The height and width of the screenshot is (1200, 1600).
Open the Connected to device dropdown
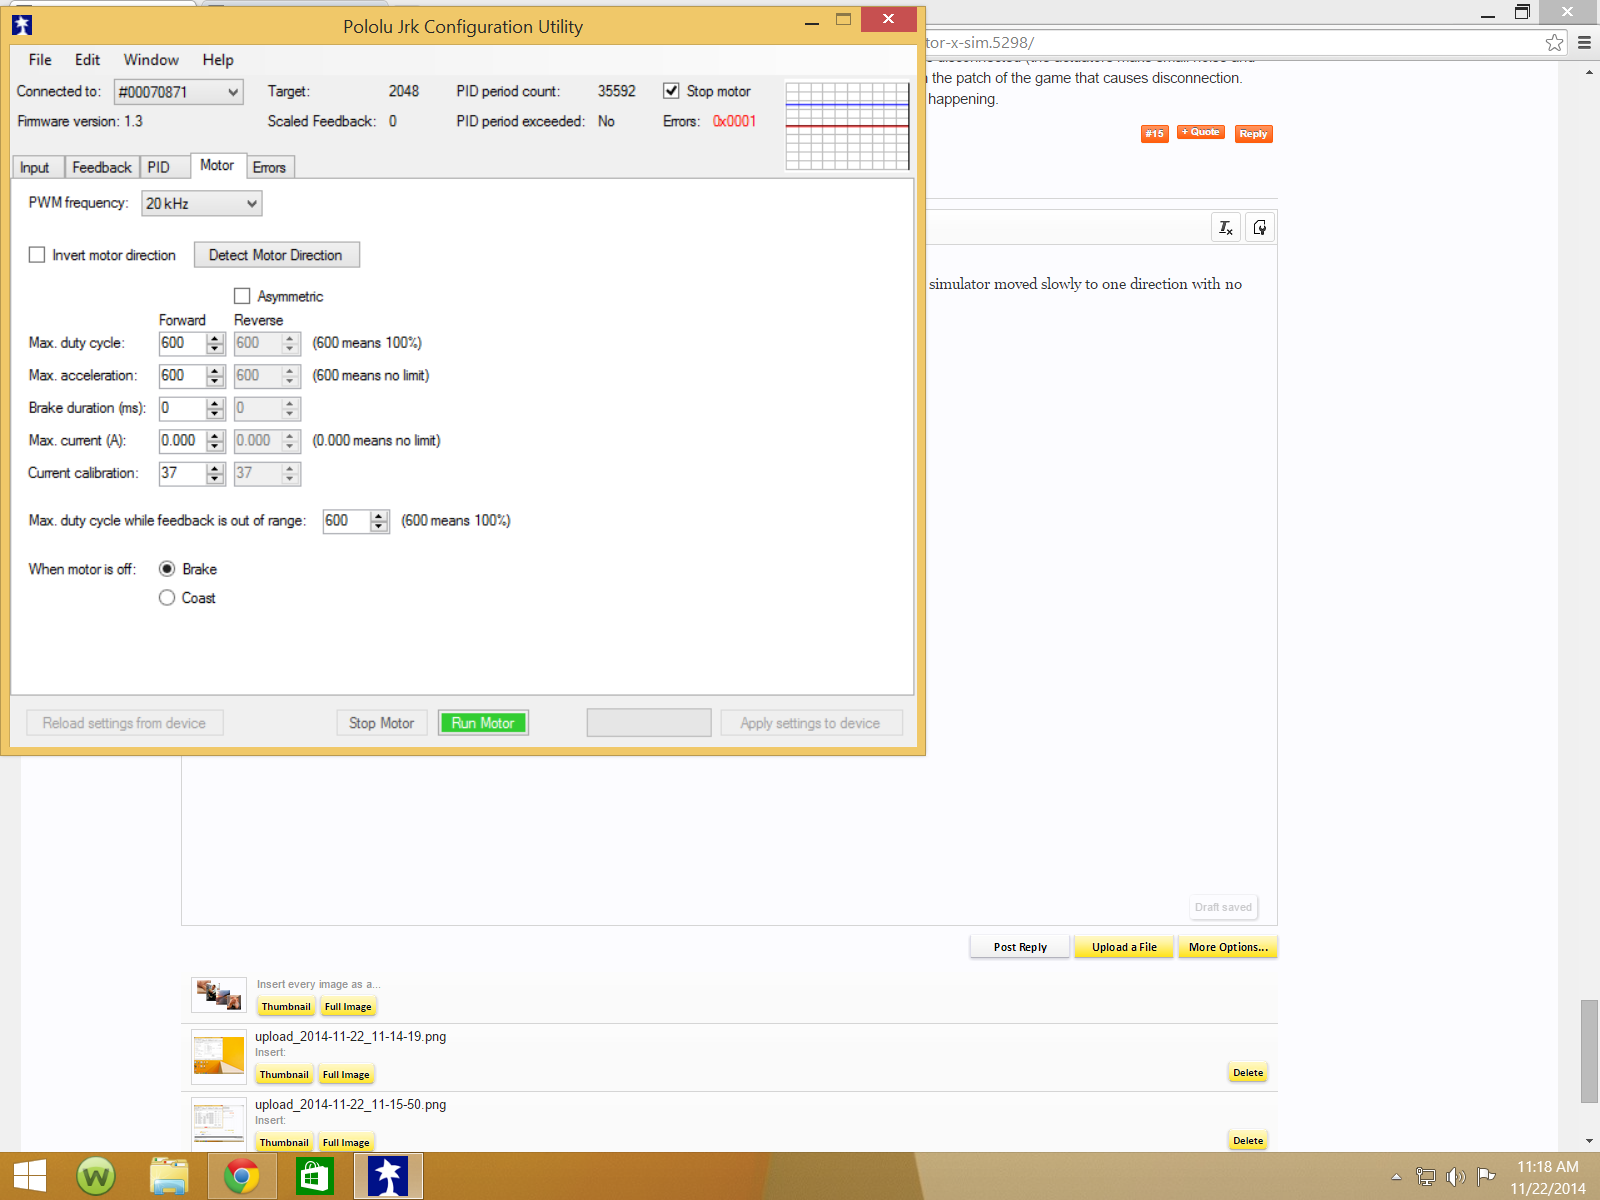click(178, 92)
